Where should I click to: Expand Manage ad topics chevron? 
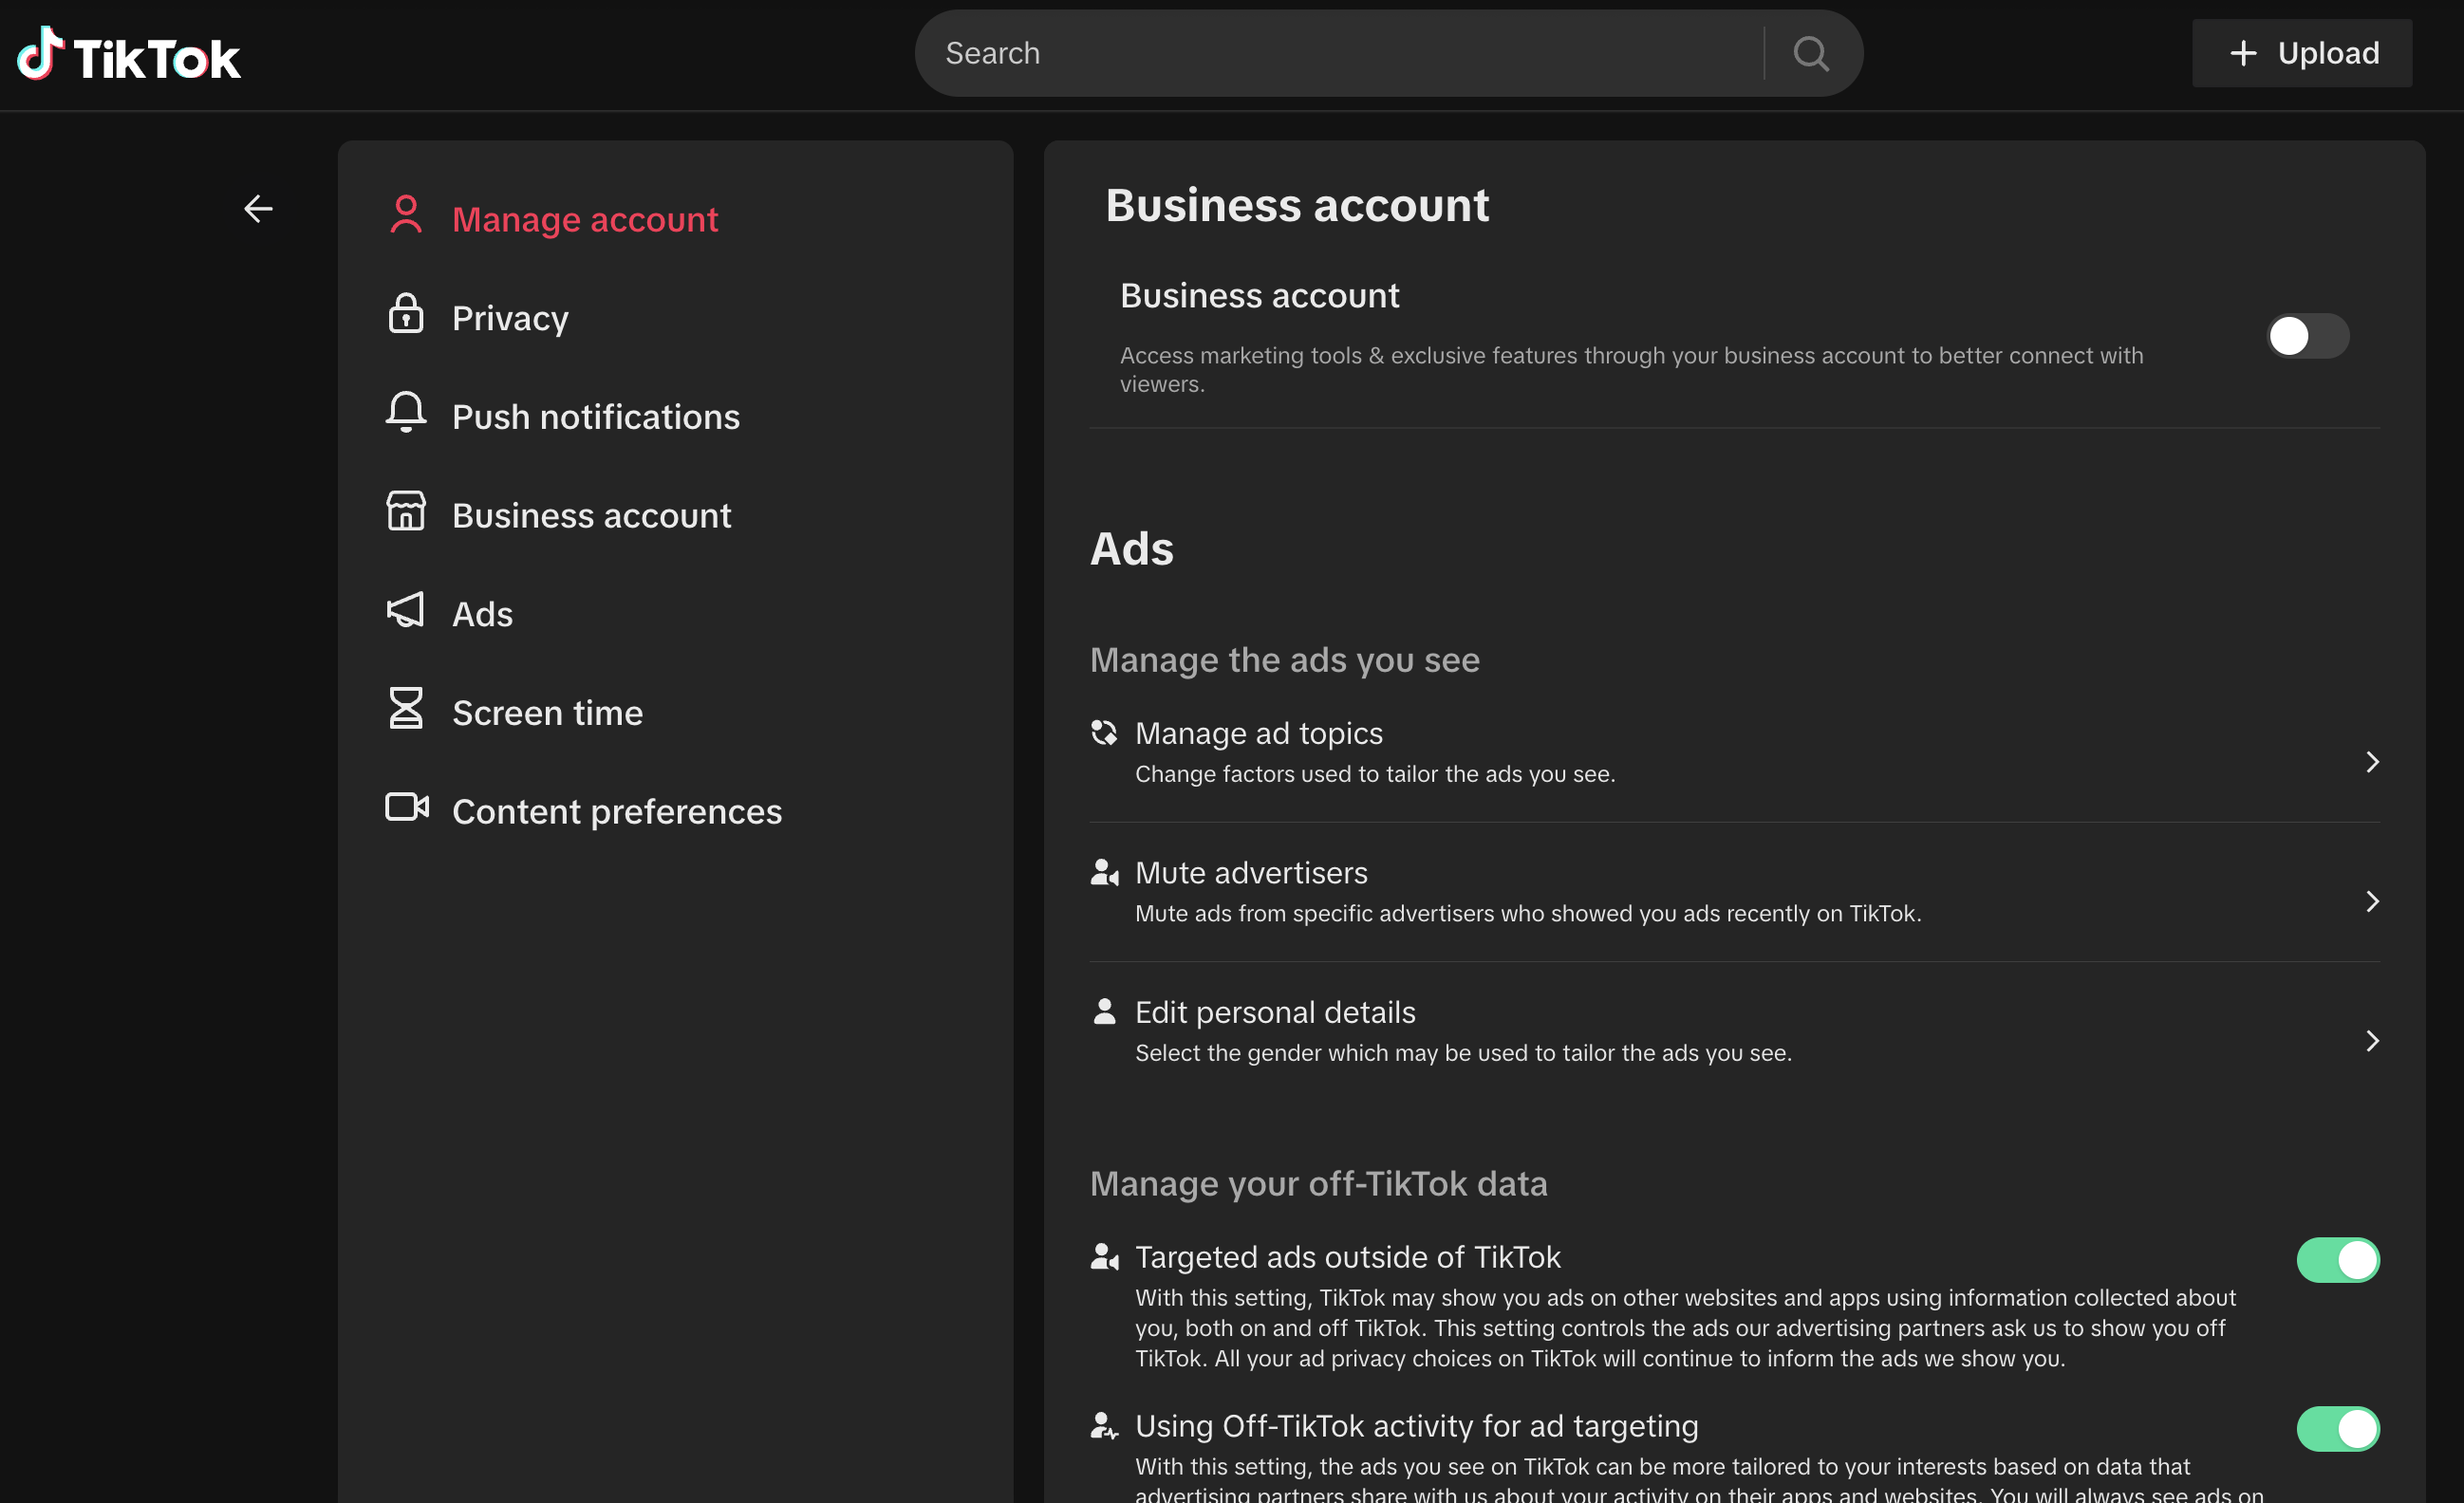tap(2371, 762)
